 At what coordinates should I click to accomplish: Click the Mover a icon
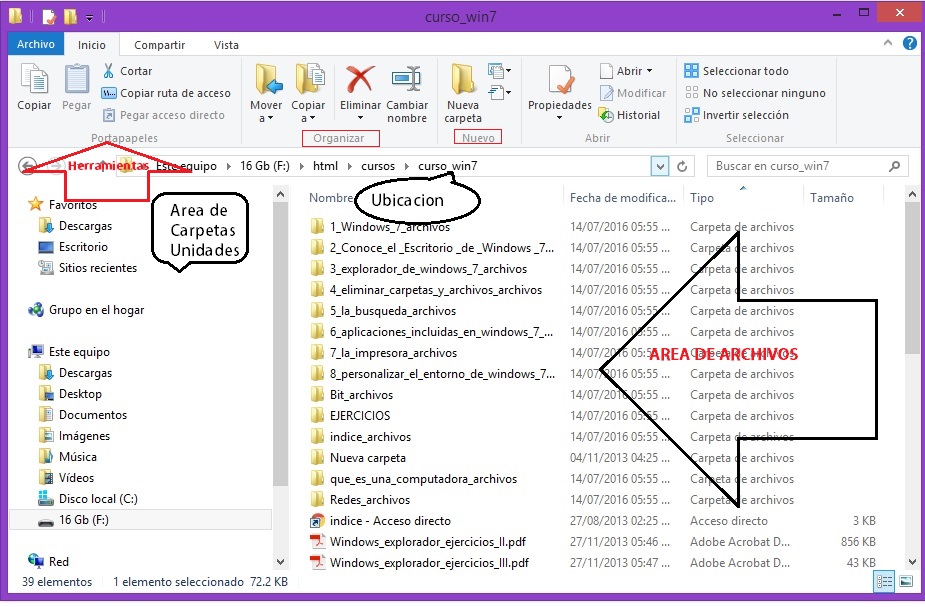[266, 80]
